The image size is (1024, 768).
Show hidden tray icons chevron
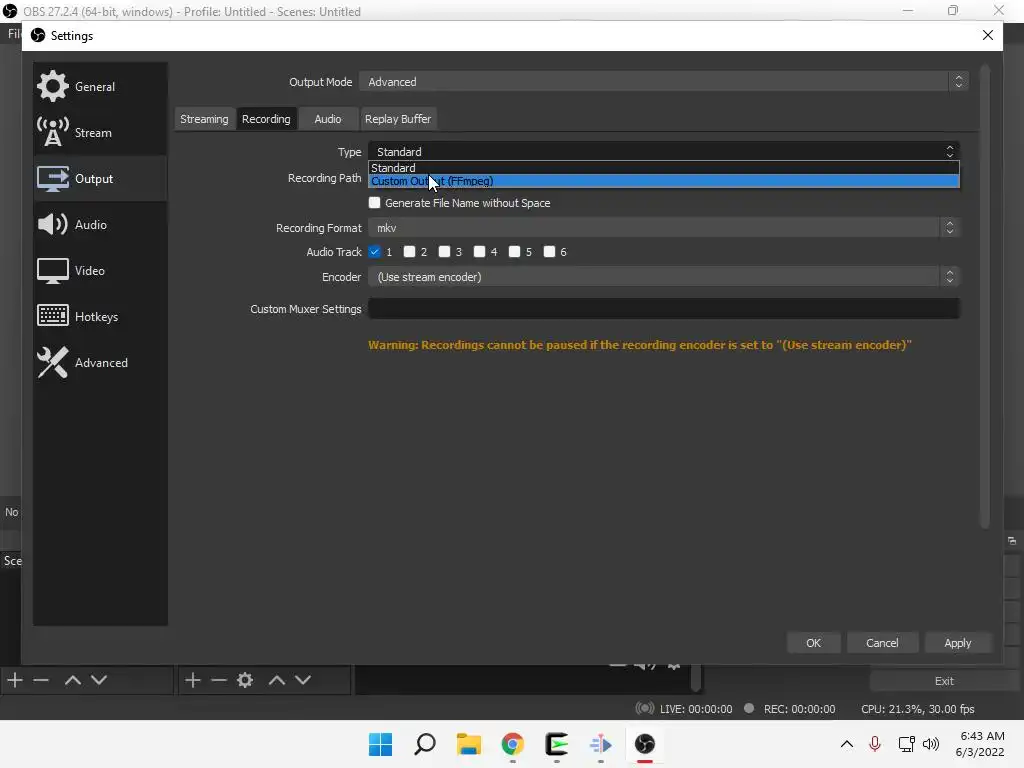pyautogui.click(x=846, y=744)
